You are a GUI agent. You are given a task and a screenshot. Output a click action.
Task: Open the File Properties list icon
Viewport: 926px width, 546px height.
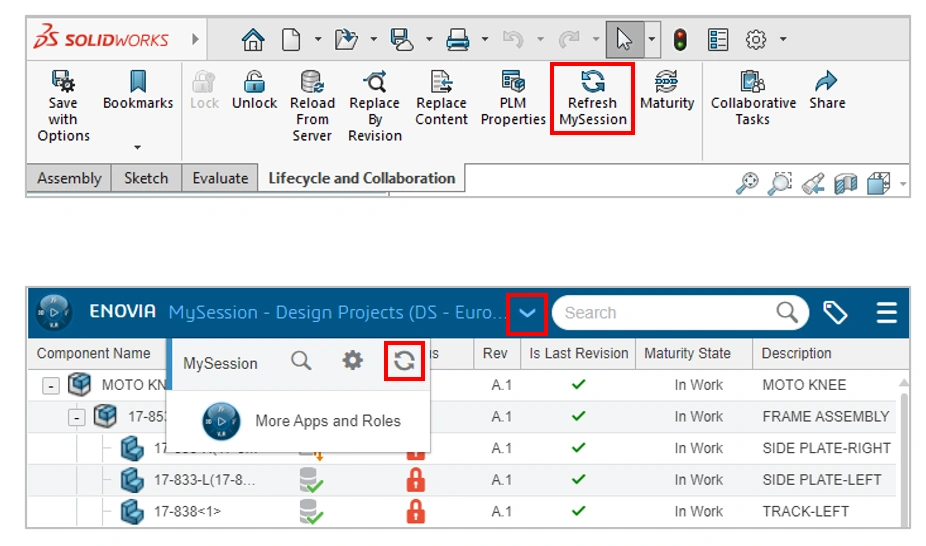pos(718,40)
